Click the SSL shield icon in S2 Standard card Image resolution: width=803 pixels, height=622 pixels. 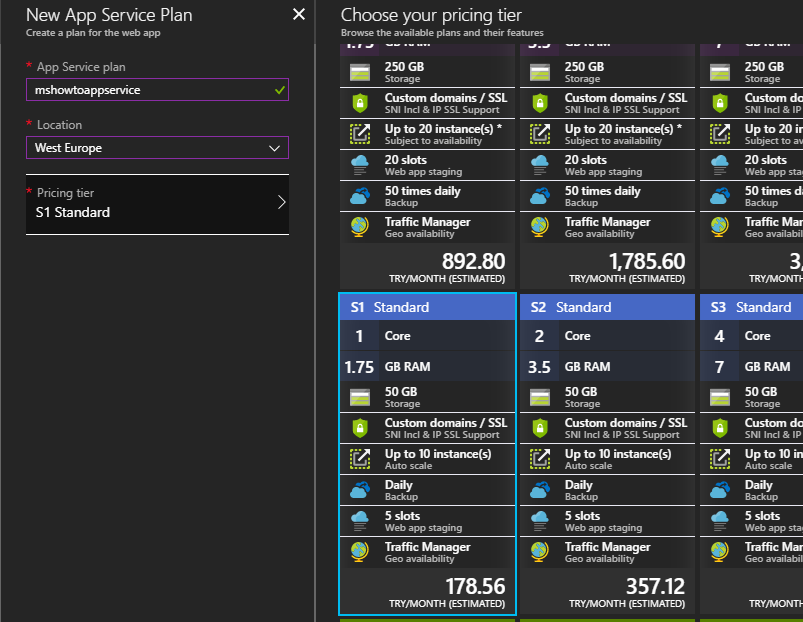[x=540, y=428]
